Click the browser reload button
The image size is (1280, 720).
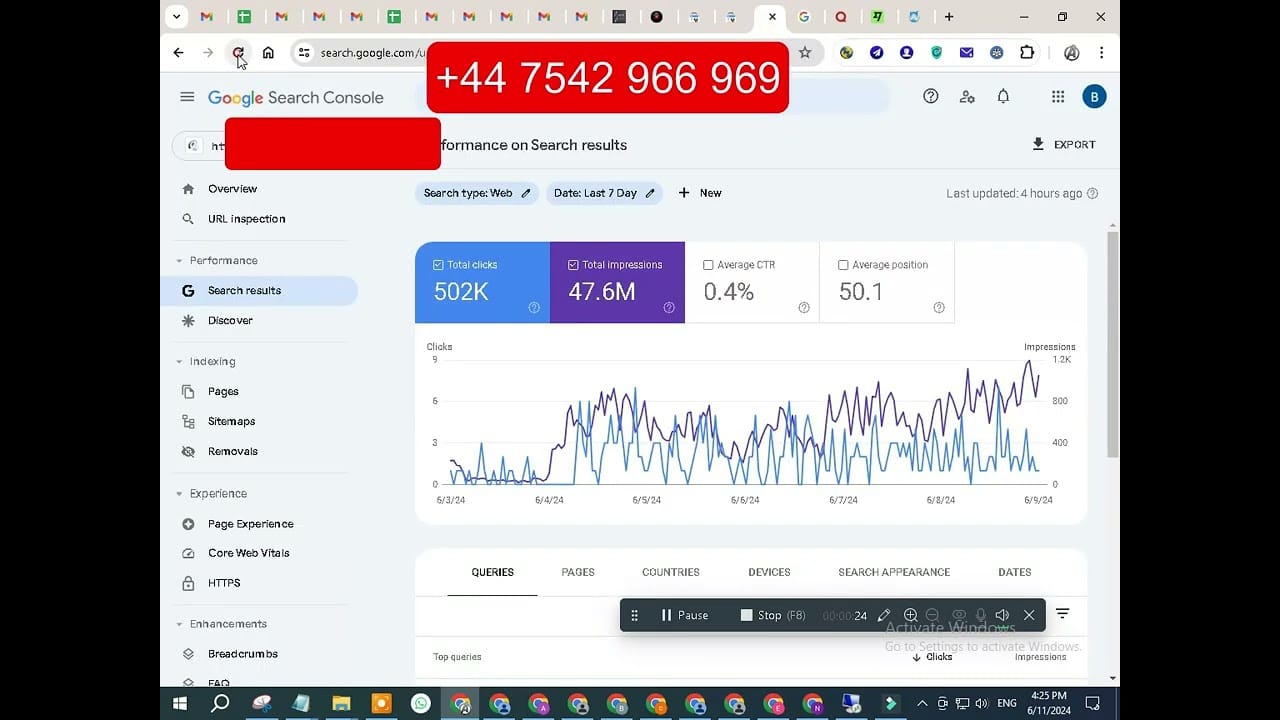click(x=238, y=53)
